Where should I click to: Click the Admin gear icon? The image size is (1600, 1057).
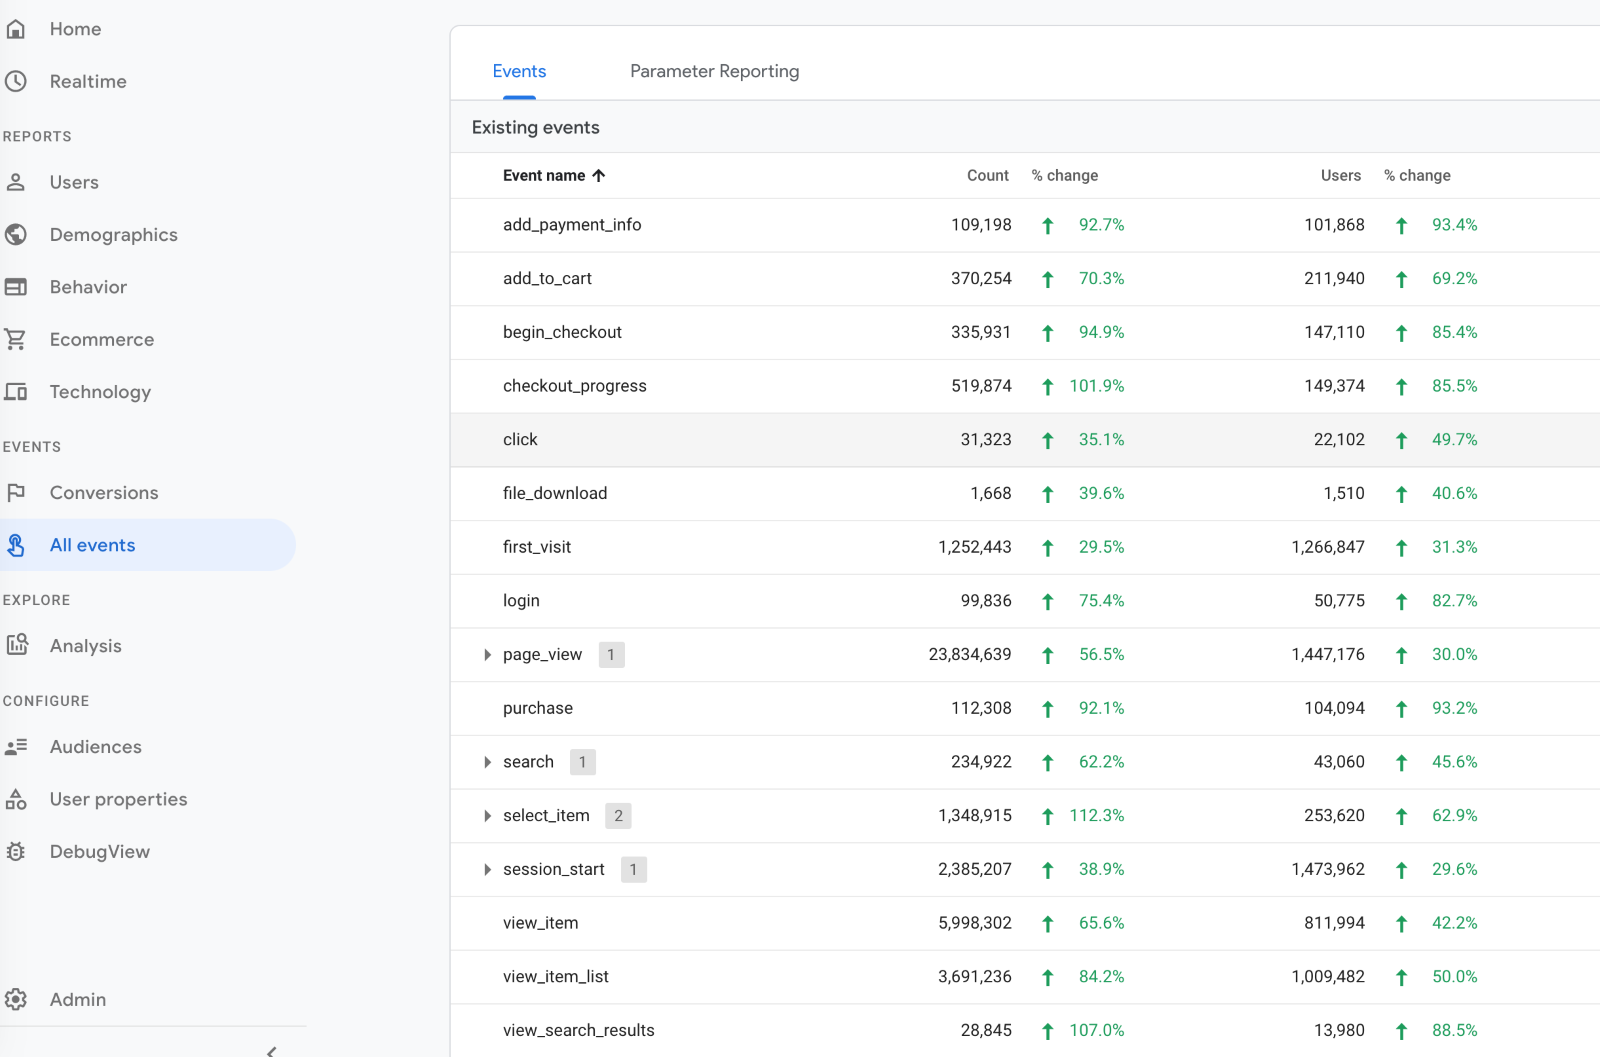pyautogui.click(x=16, y=999)
